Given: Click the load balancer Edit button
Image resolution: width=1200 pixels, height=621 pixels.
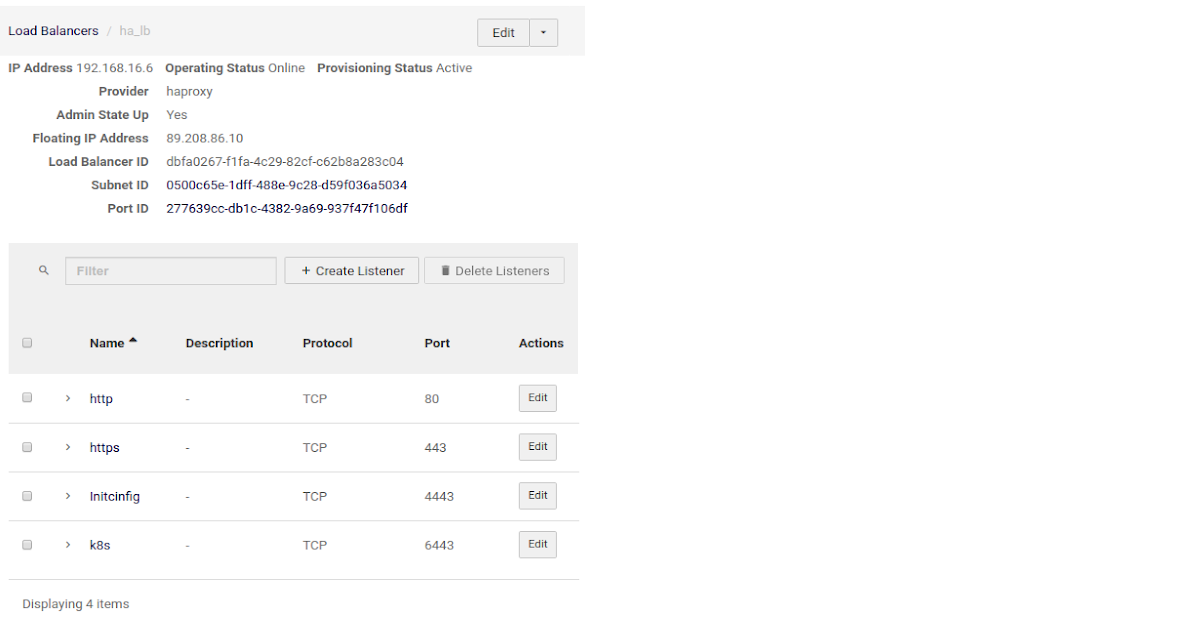Looking at the screenshot, I should pos(503,33).
